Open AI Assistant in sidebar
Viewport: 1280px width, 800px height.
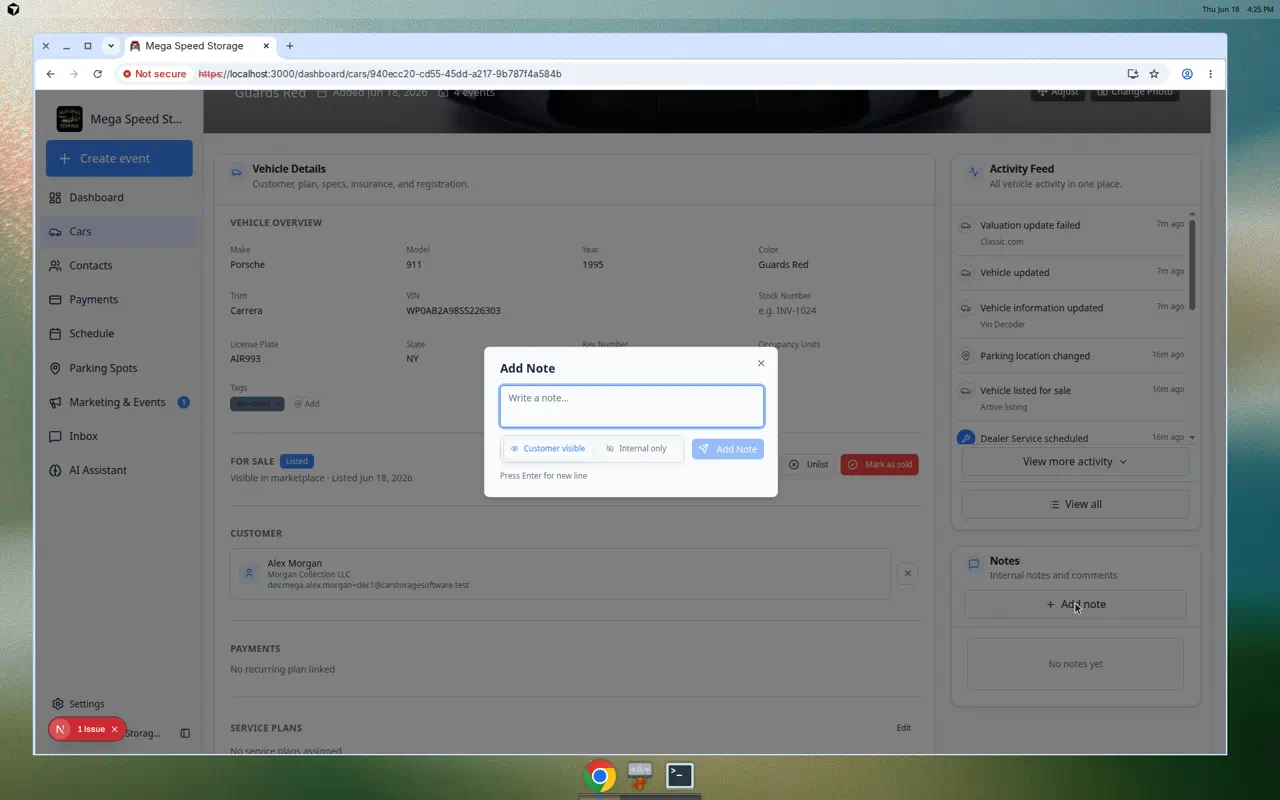[x=119, y=470]
